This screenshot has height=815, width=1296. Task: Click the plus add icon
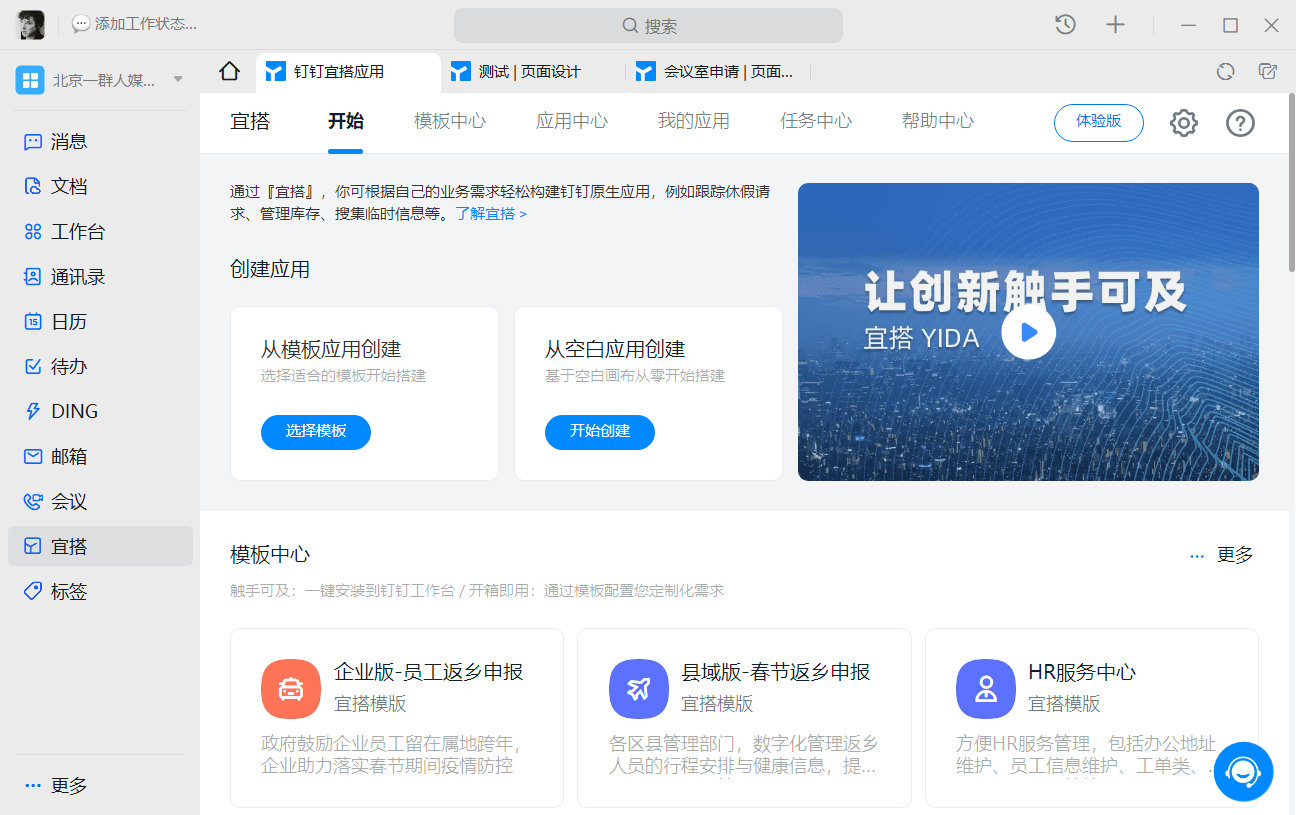(1115, 25)
